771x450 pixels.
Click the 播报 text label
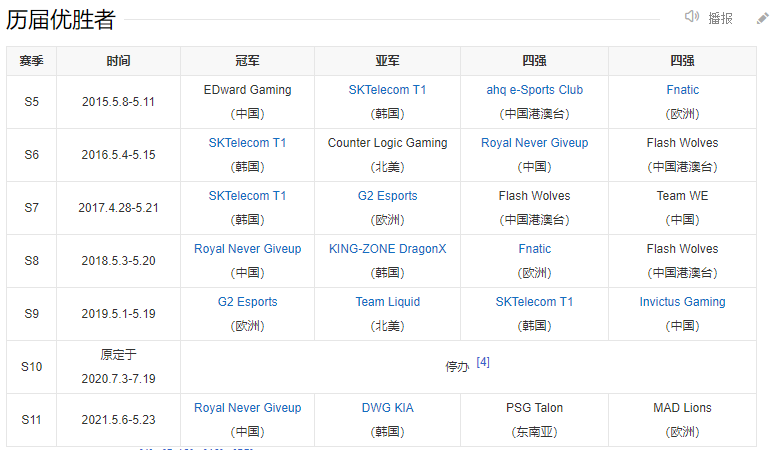(720, 18)
